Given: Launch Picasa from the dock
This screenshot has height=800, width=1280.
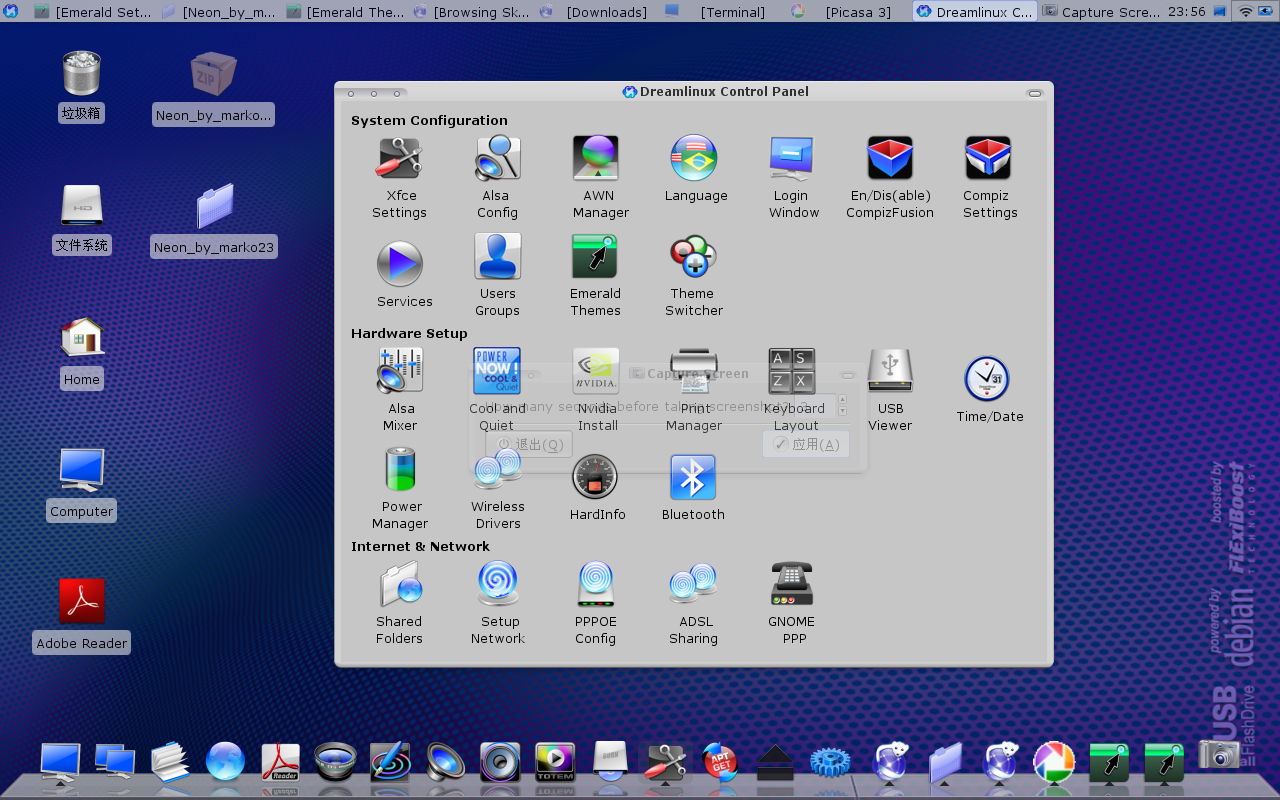Looking at the screenshot, I should 1053,762.
